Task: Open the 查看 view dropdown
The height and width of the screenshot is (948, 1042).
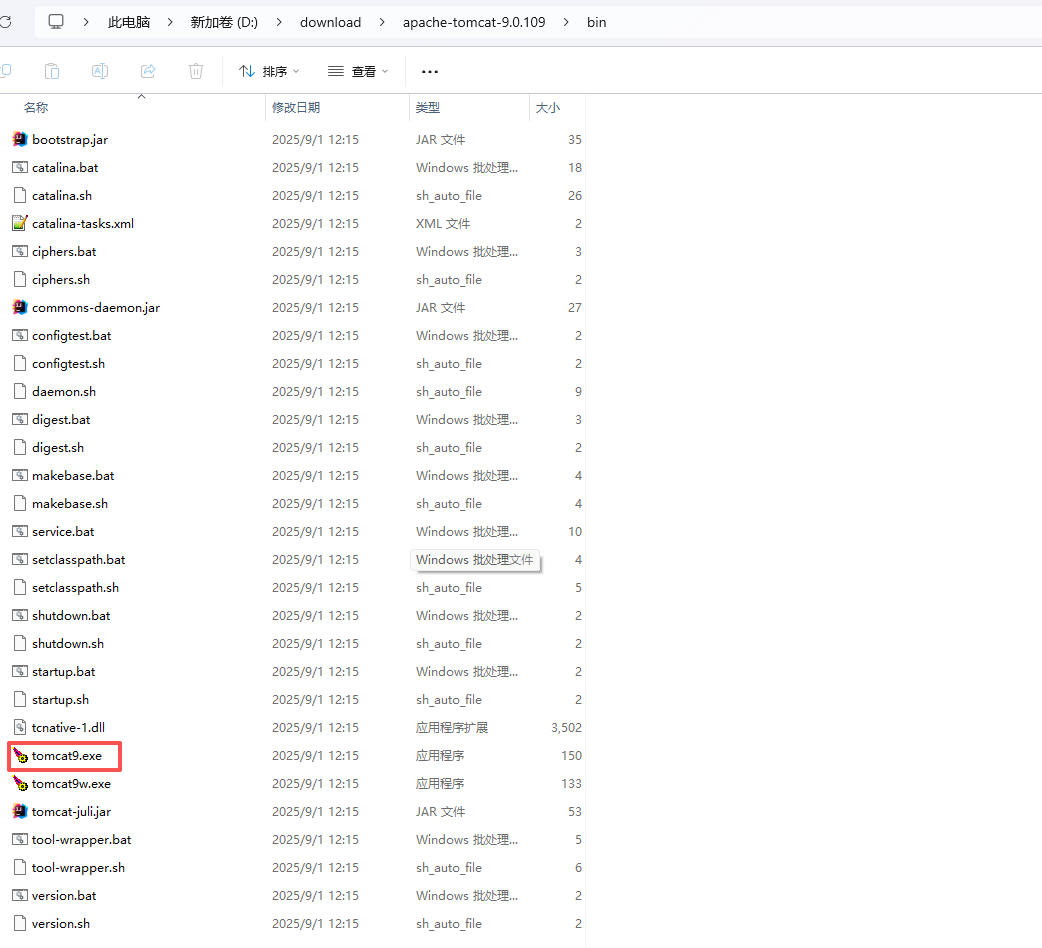Action: pos(357,71)
